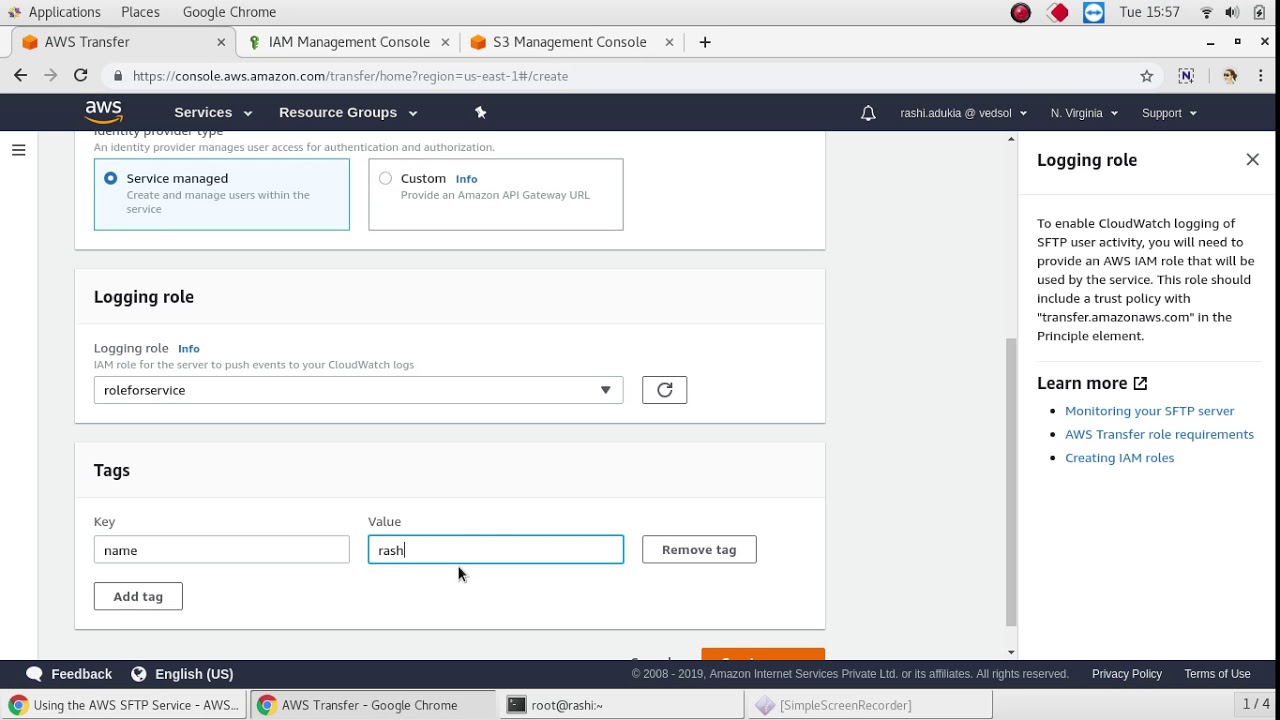Image resolution: width=1280 pixels, height=720 pixels.
Task: Open the N. Virginia region dropdown
Action: click(x=1084, y=113)
